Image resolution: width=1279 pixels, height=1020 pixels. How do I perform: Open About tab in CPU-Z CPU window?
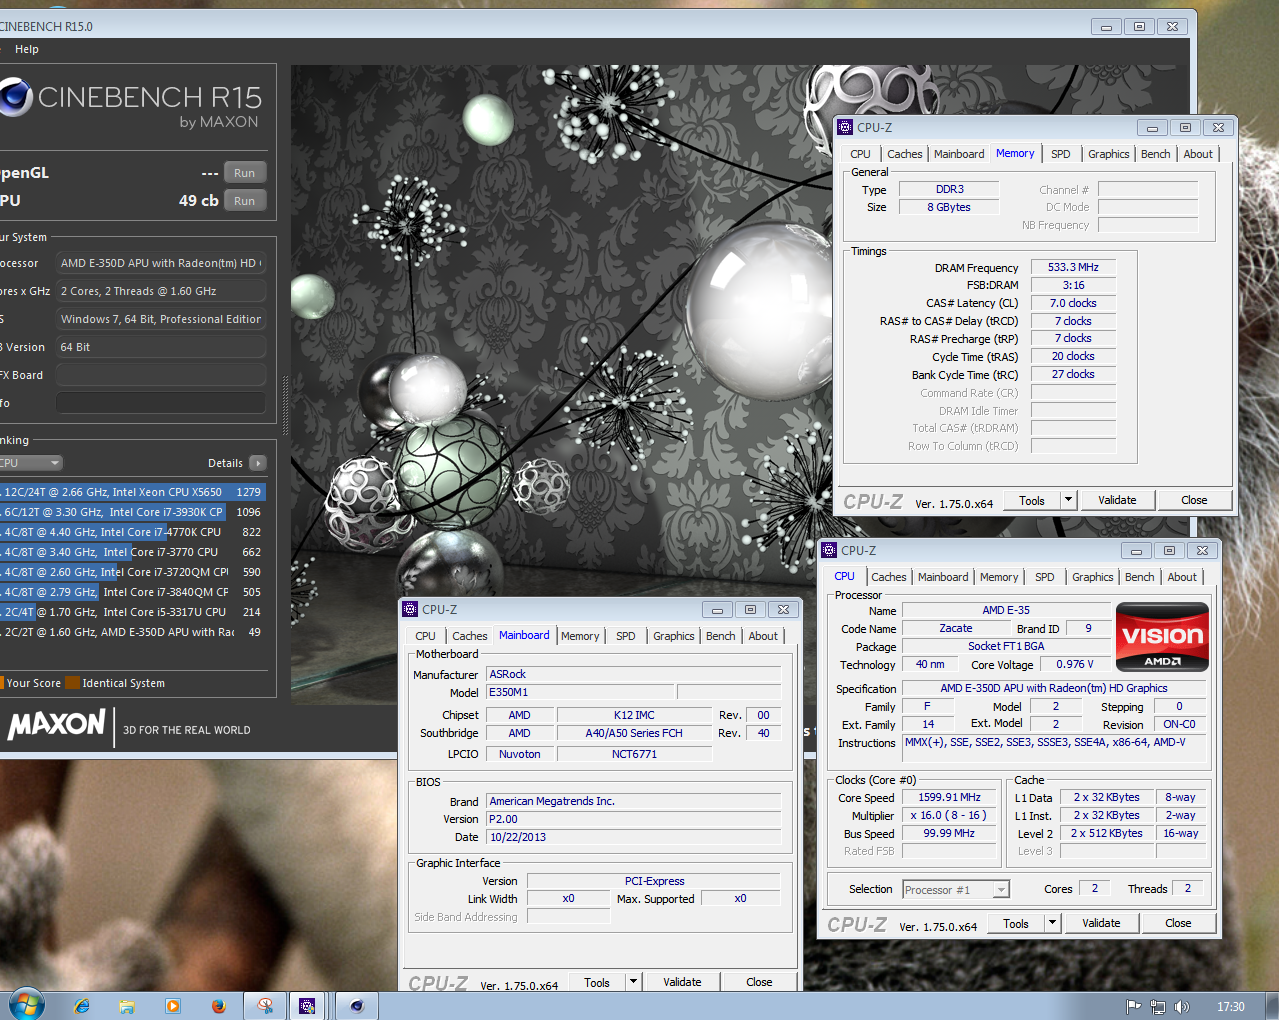coord(1182,577)
